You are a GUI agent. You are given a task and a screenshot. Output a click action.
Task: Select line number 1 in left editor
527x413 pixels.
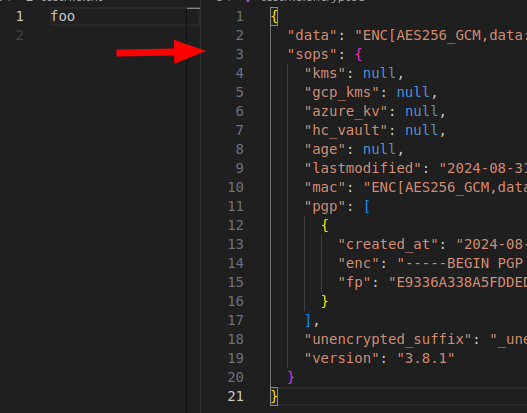pyautogui.click(x=20, y=16)
